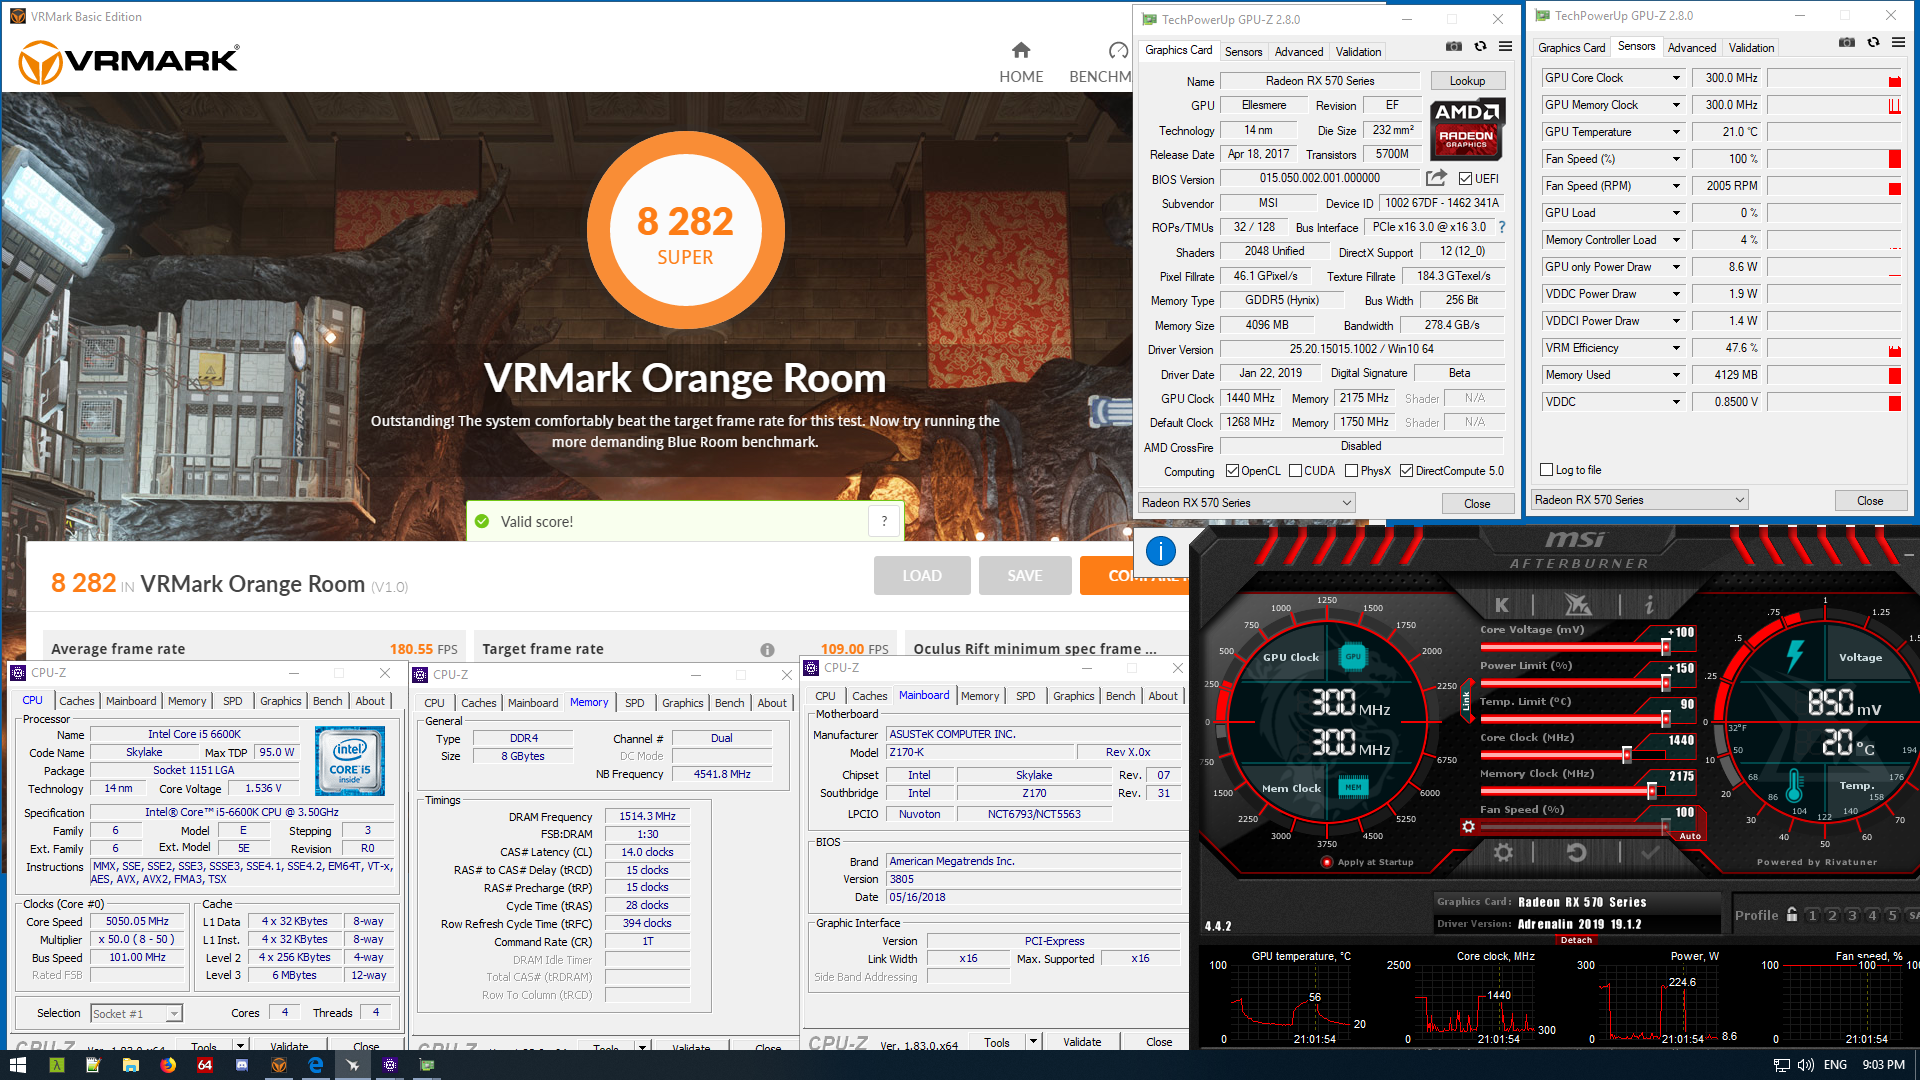Select Afterburner profile slot 1
Viewport: 1920px width, 1080px height.
1812,915
